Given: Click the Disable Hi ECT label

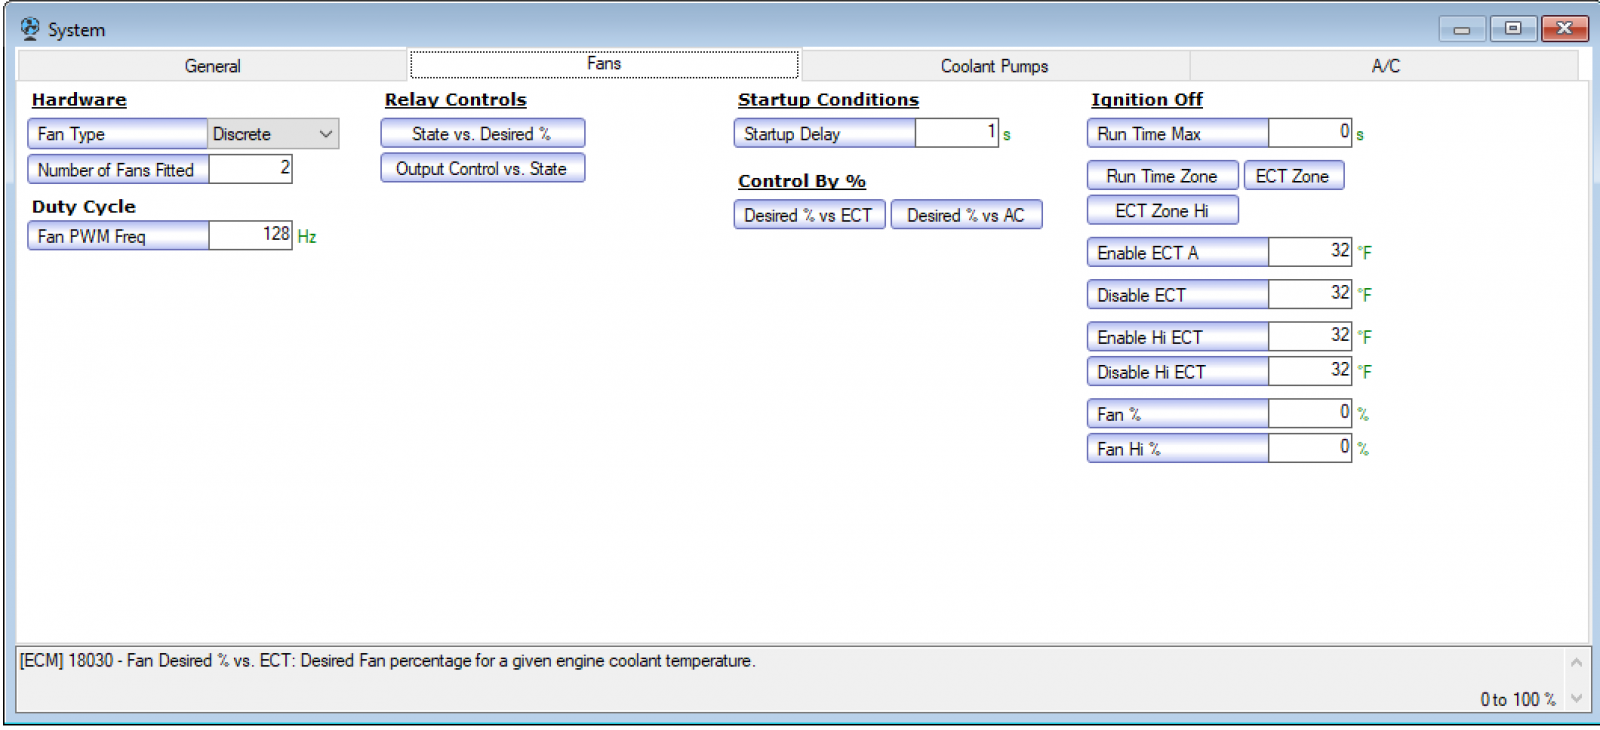Looking at the screenshot, I should (x=1177, y=371).
